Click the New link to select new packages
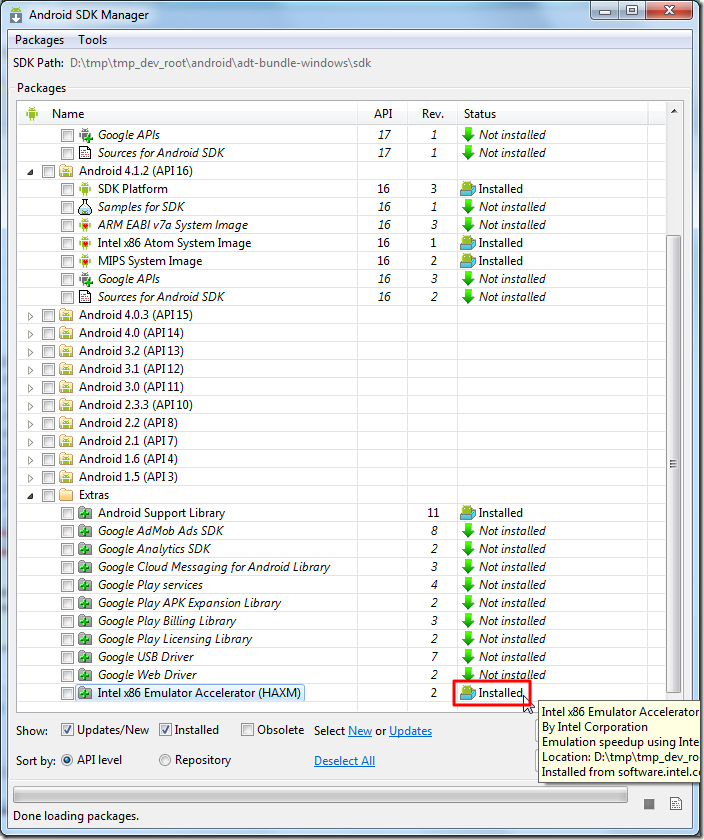704x840 pixels. coord(360,731)
